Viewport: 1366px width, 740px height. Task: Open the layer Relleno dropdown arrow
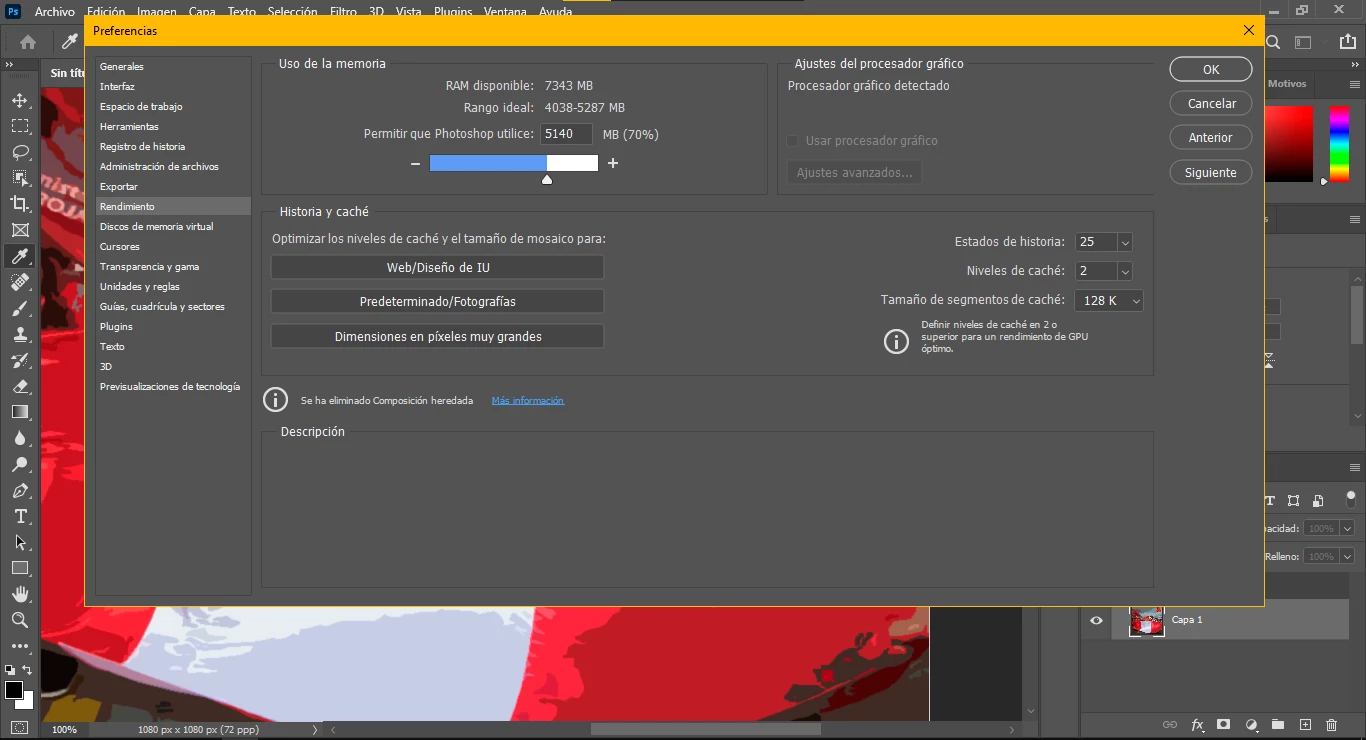coord(1347,556)
